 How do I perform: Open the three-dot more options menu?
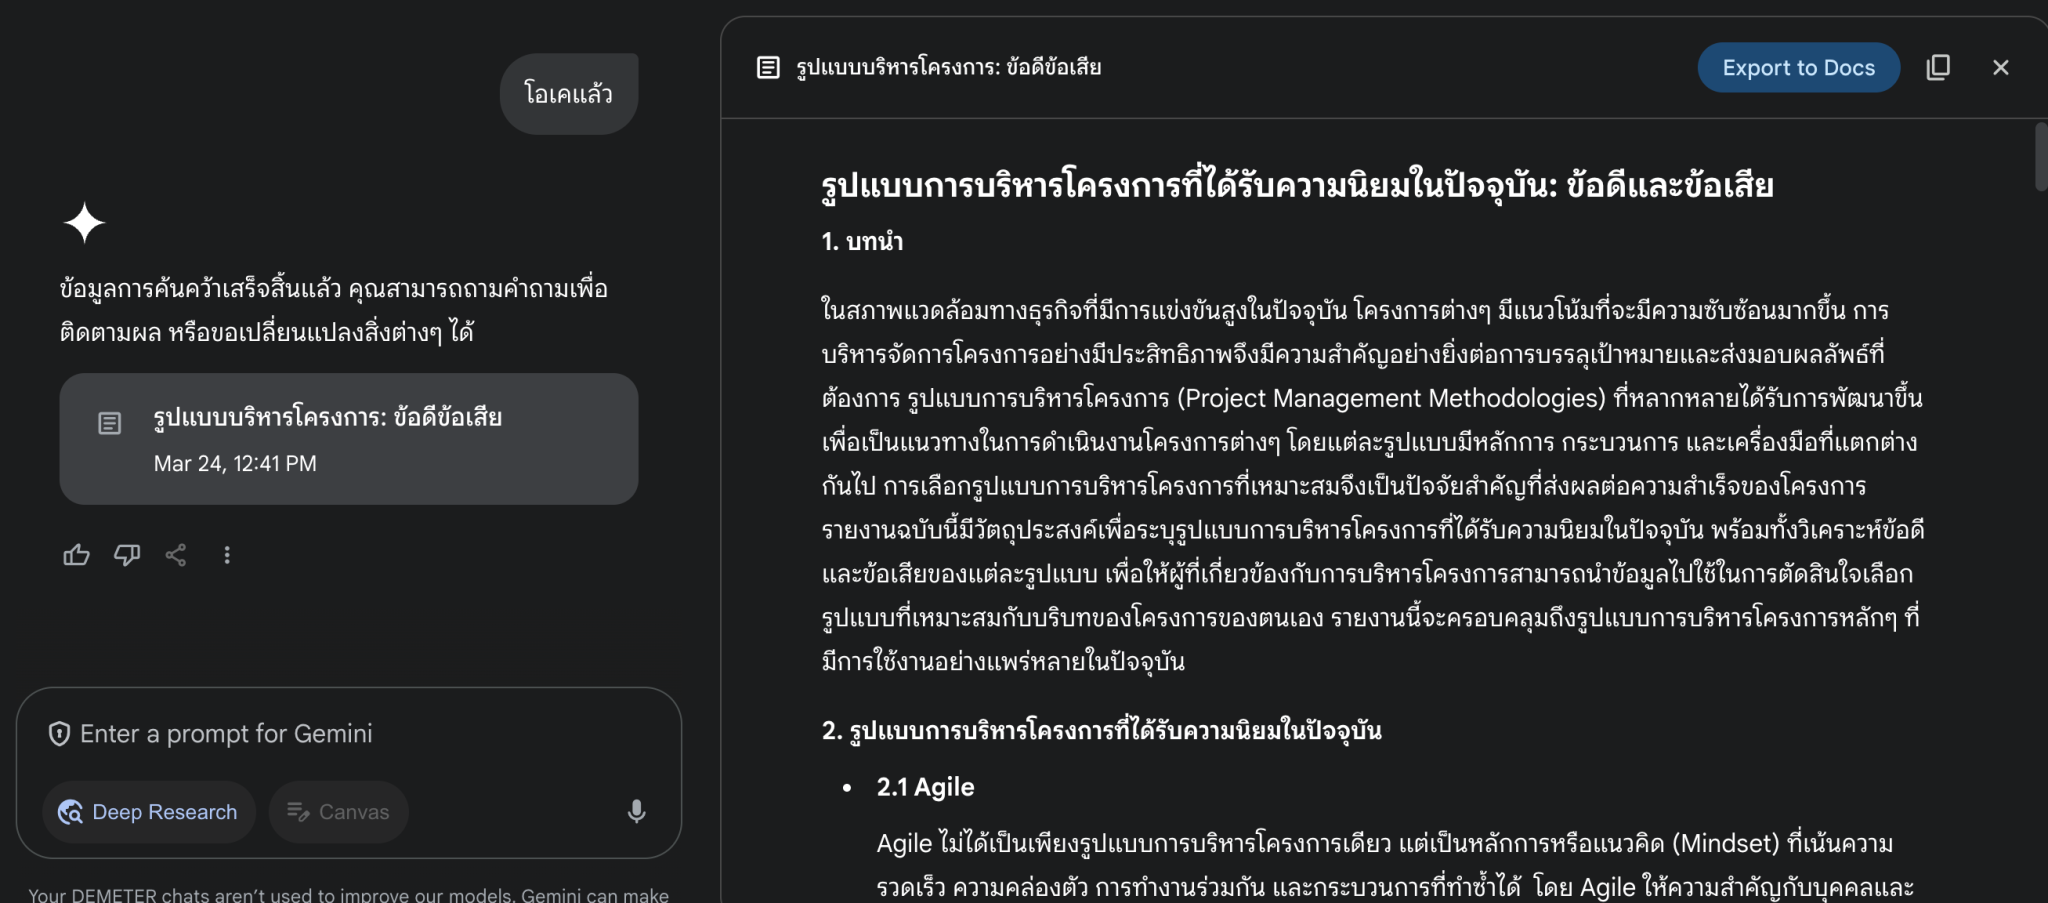point(227,555)
